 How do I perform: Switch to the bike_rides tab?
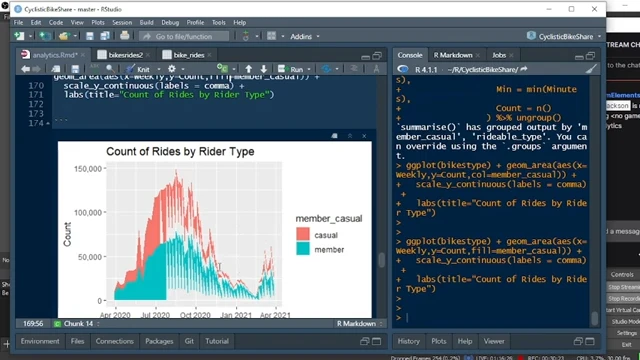tap(188, 55)
